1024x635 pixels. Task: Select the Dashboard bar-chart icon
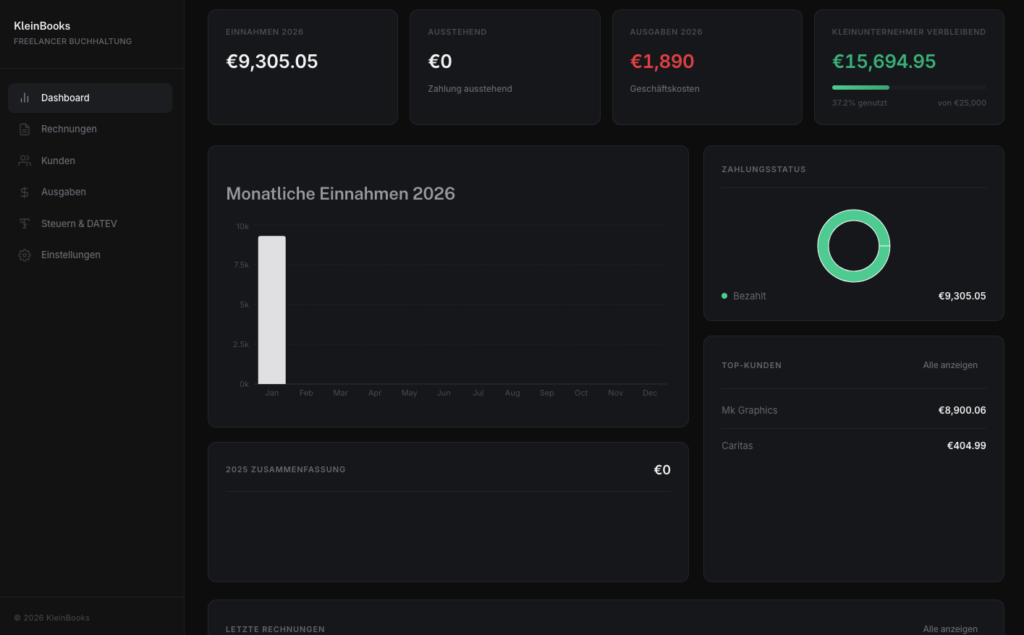point(24,97)
